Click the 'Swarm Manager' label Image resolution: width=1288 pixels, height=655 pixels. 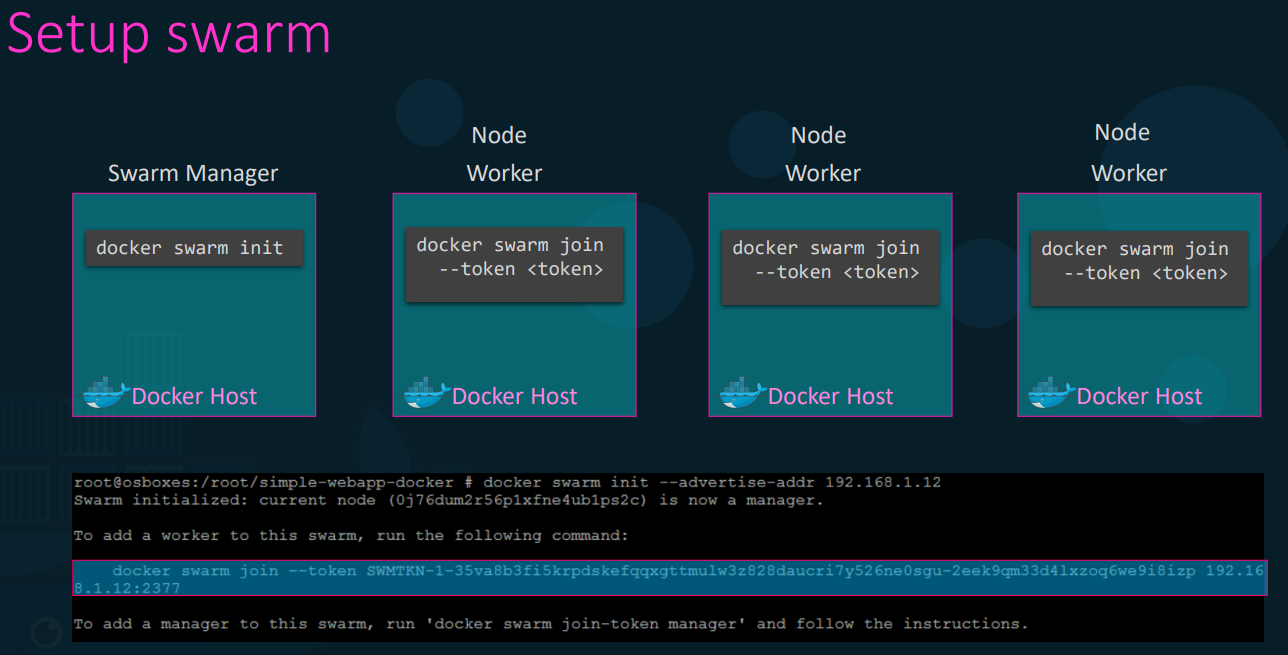(x=193, y=174)
